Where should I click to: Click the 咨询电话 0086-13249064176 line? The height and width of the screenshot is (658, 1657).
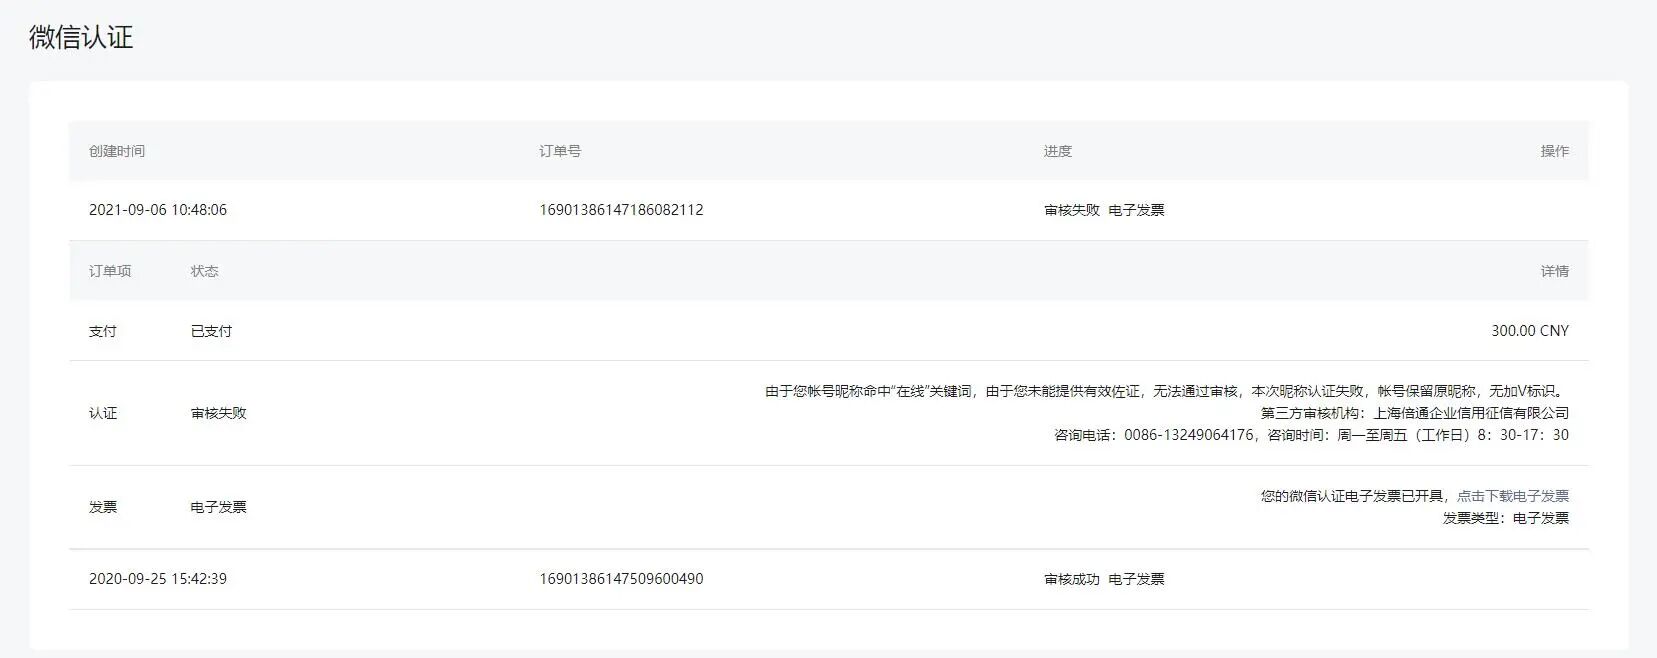[1312, 435]
